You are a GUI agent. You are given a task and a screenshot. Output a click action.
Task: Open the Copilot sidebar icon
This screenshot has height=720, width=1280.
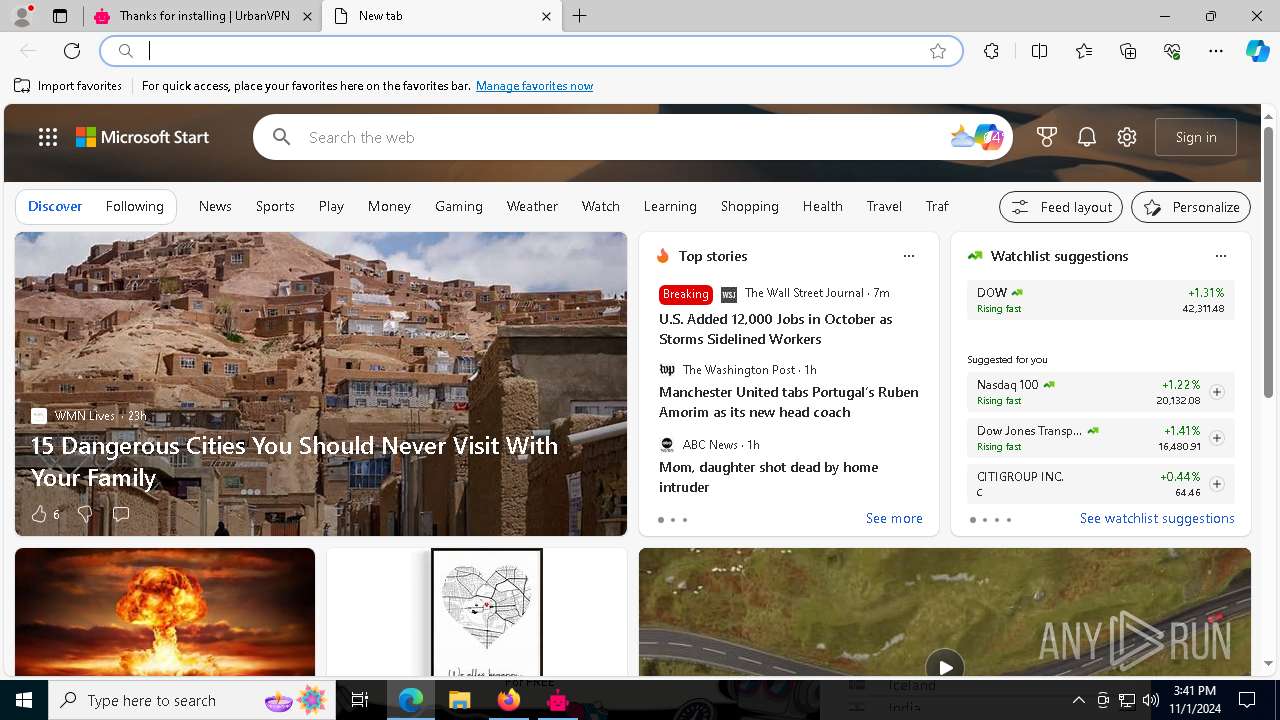tap(1257, 51)
